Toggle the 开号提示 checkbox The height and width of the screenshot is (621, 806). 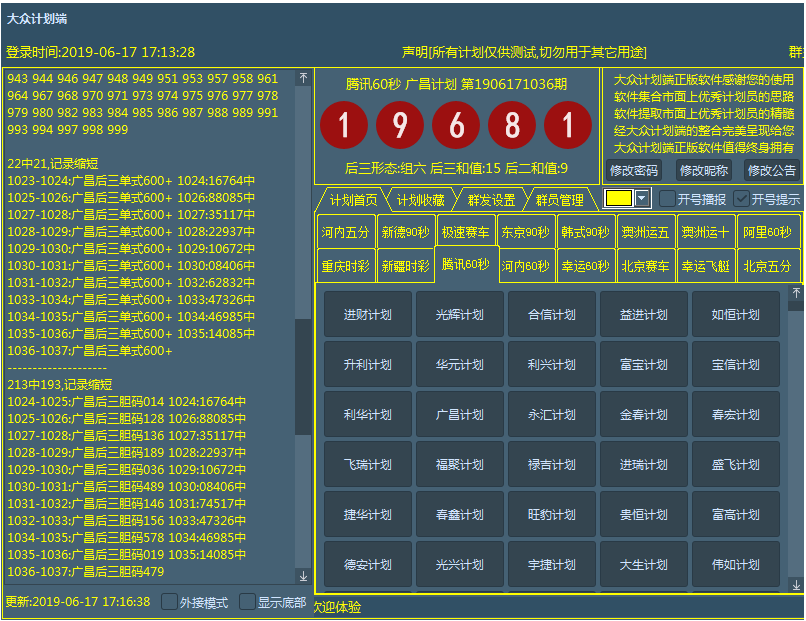pyautogui.click(x=741, y=198)
